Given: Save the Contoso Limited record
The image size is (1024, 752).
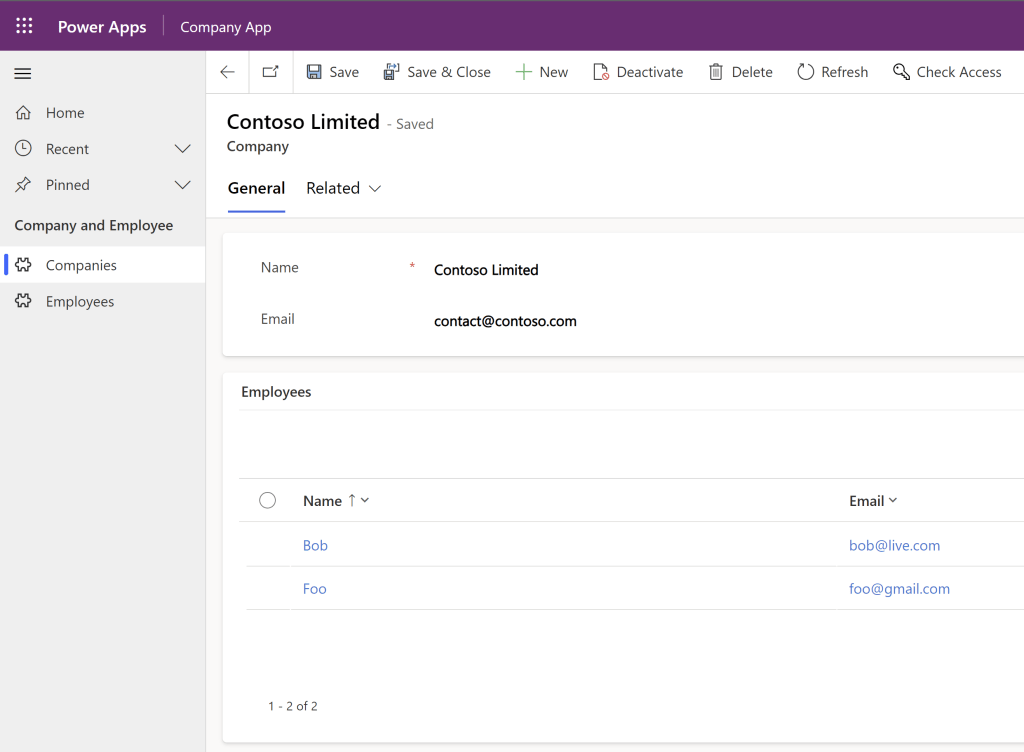Looking at the screenshot, I should click(332, 72).
